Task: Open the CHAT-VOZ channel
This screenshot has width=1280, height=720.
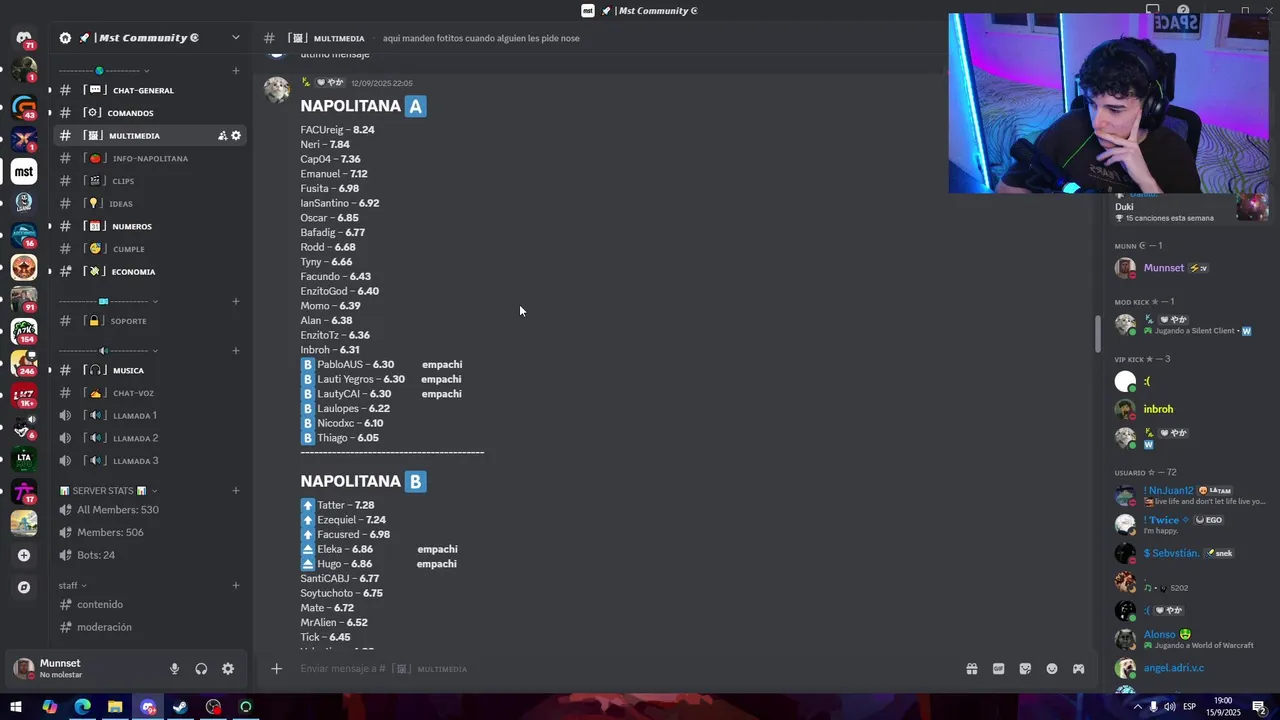Action: tap(150, 393)
